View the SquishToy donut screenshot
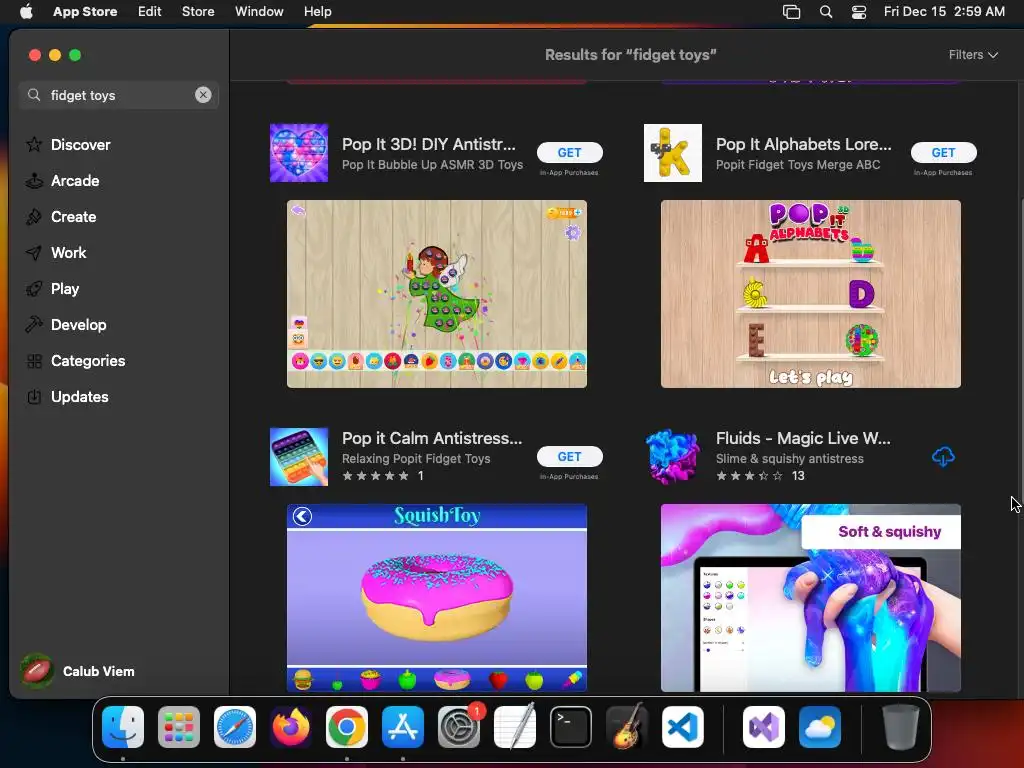Image resolution: width=1024 pixels, height=768 pixels. pos(437,598)
